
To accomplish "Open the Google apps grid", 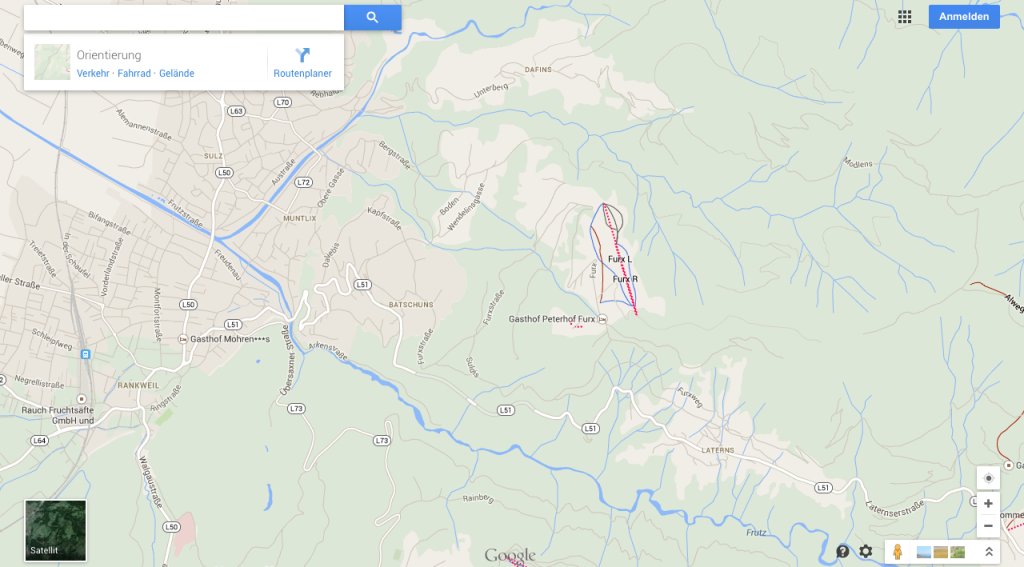I will coord(904,17).
